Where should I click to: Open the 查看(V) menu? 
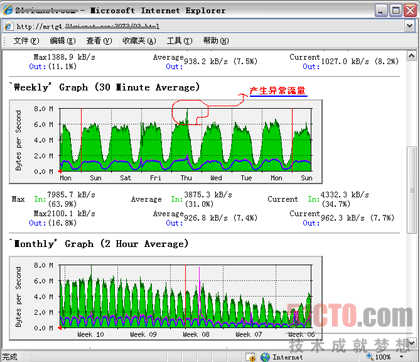[x=99, y=41]
